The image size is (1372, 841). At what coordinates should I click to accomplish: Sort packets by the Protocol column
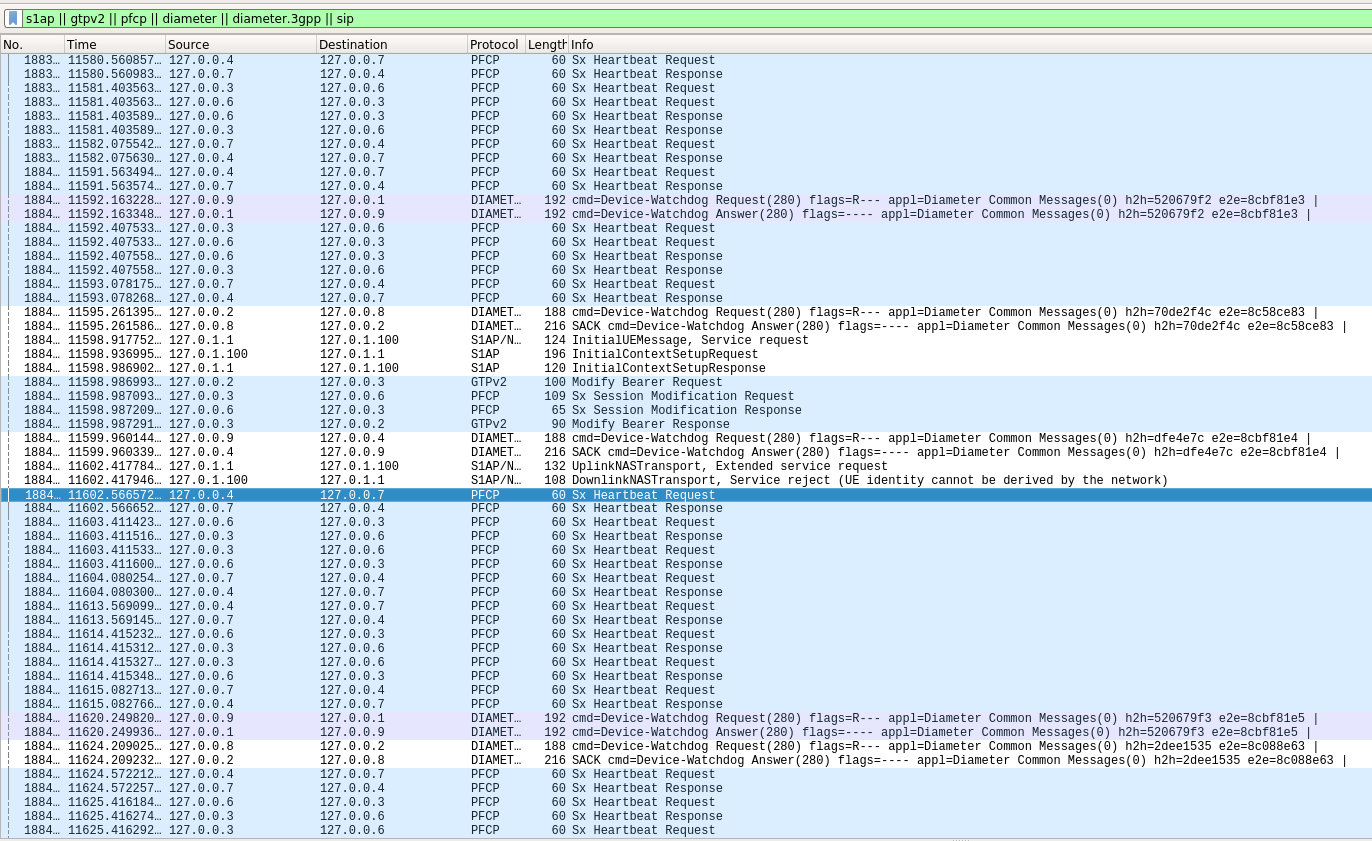pyautogui.click(x=494, y=44)
